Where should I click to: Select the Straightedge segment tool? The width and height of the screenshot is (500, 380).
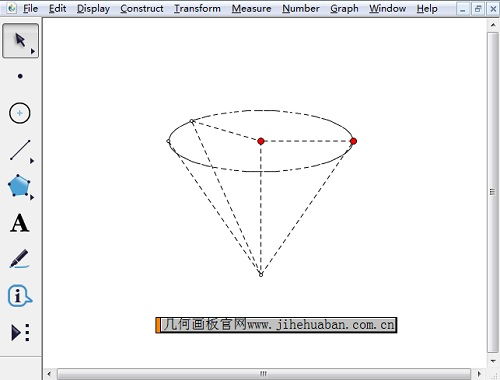click(20, 150)
